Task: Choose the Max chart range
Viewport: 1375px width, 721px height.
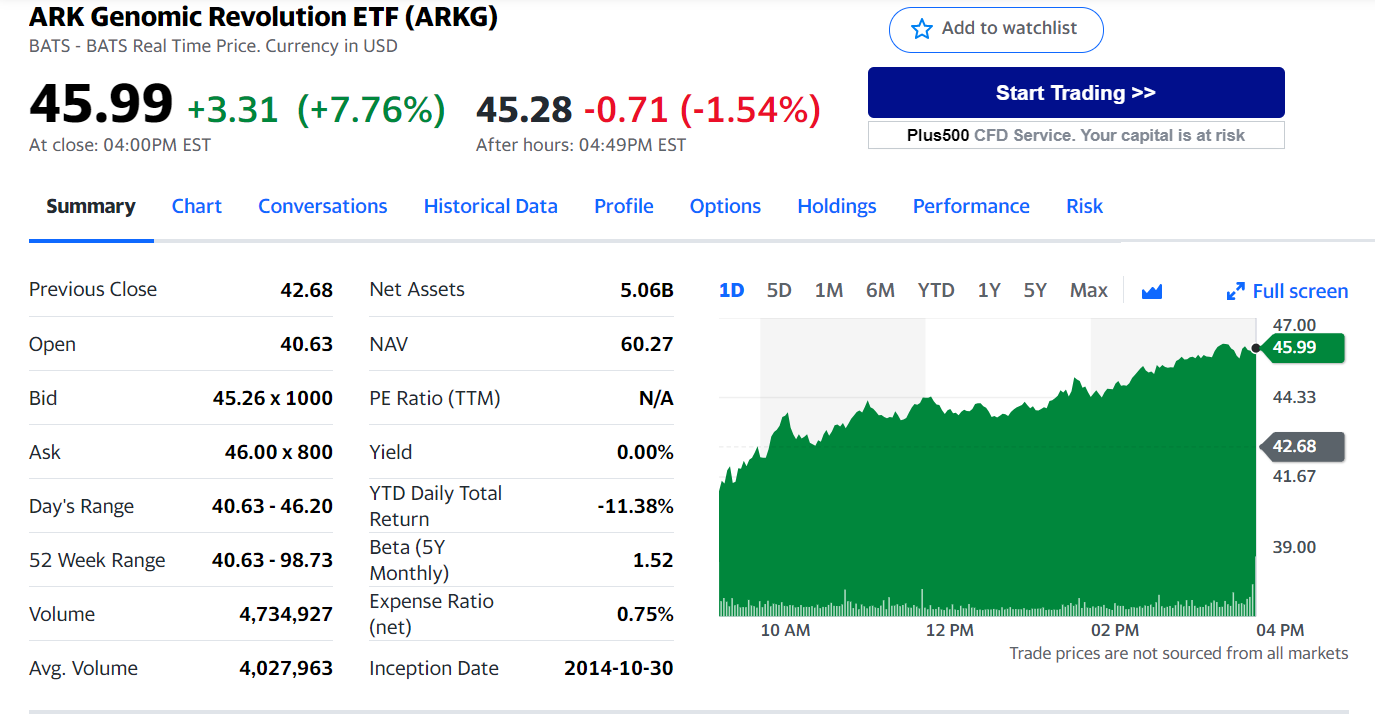Action: coord(1088,290)
